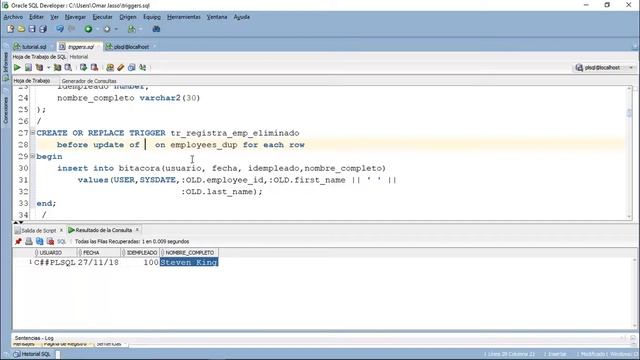Viewport: 640px width, 360px height.
Task: Click the New file icon in main toolbar
Action: (x=11, y=29)
